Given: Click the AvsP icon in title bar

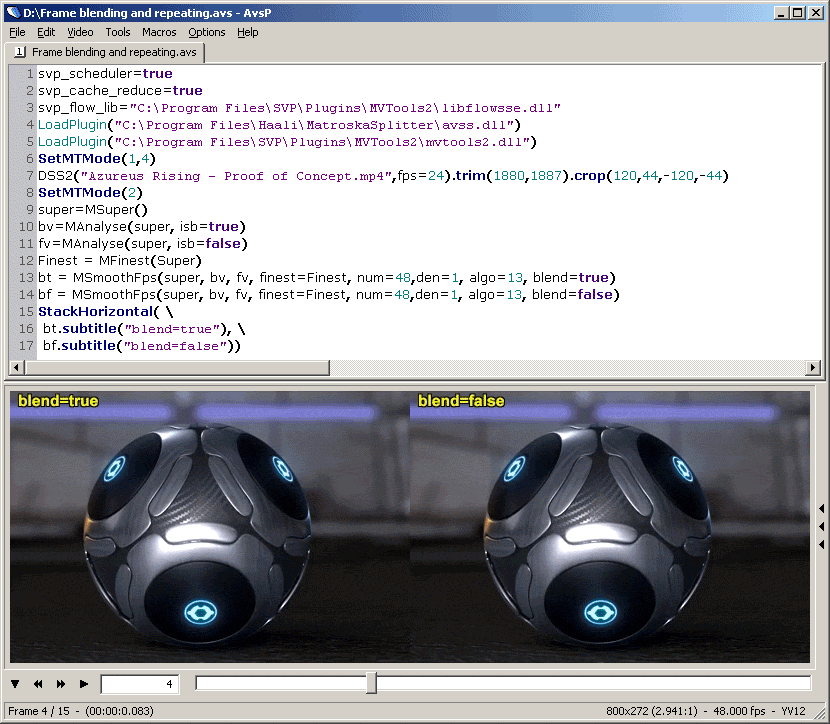Looking at the screenshot, I should [x=12, y=11].
